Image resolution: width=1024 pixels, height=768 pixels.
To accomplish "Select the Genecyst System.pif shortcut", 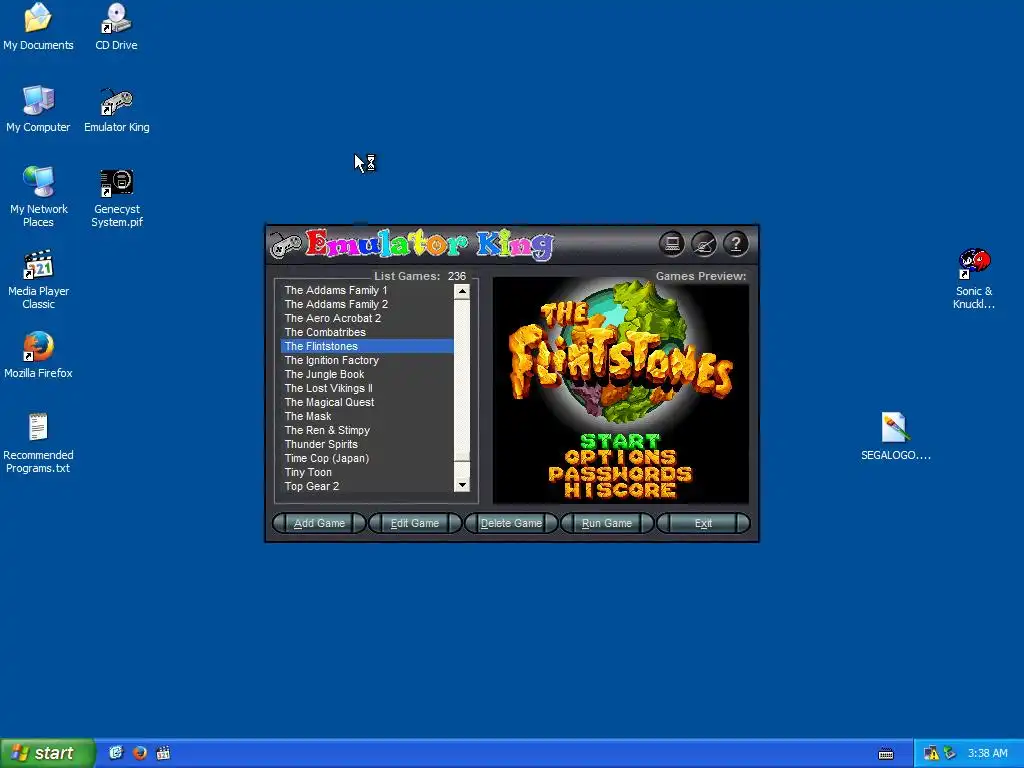I will point(116,197).
